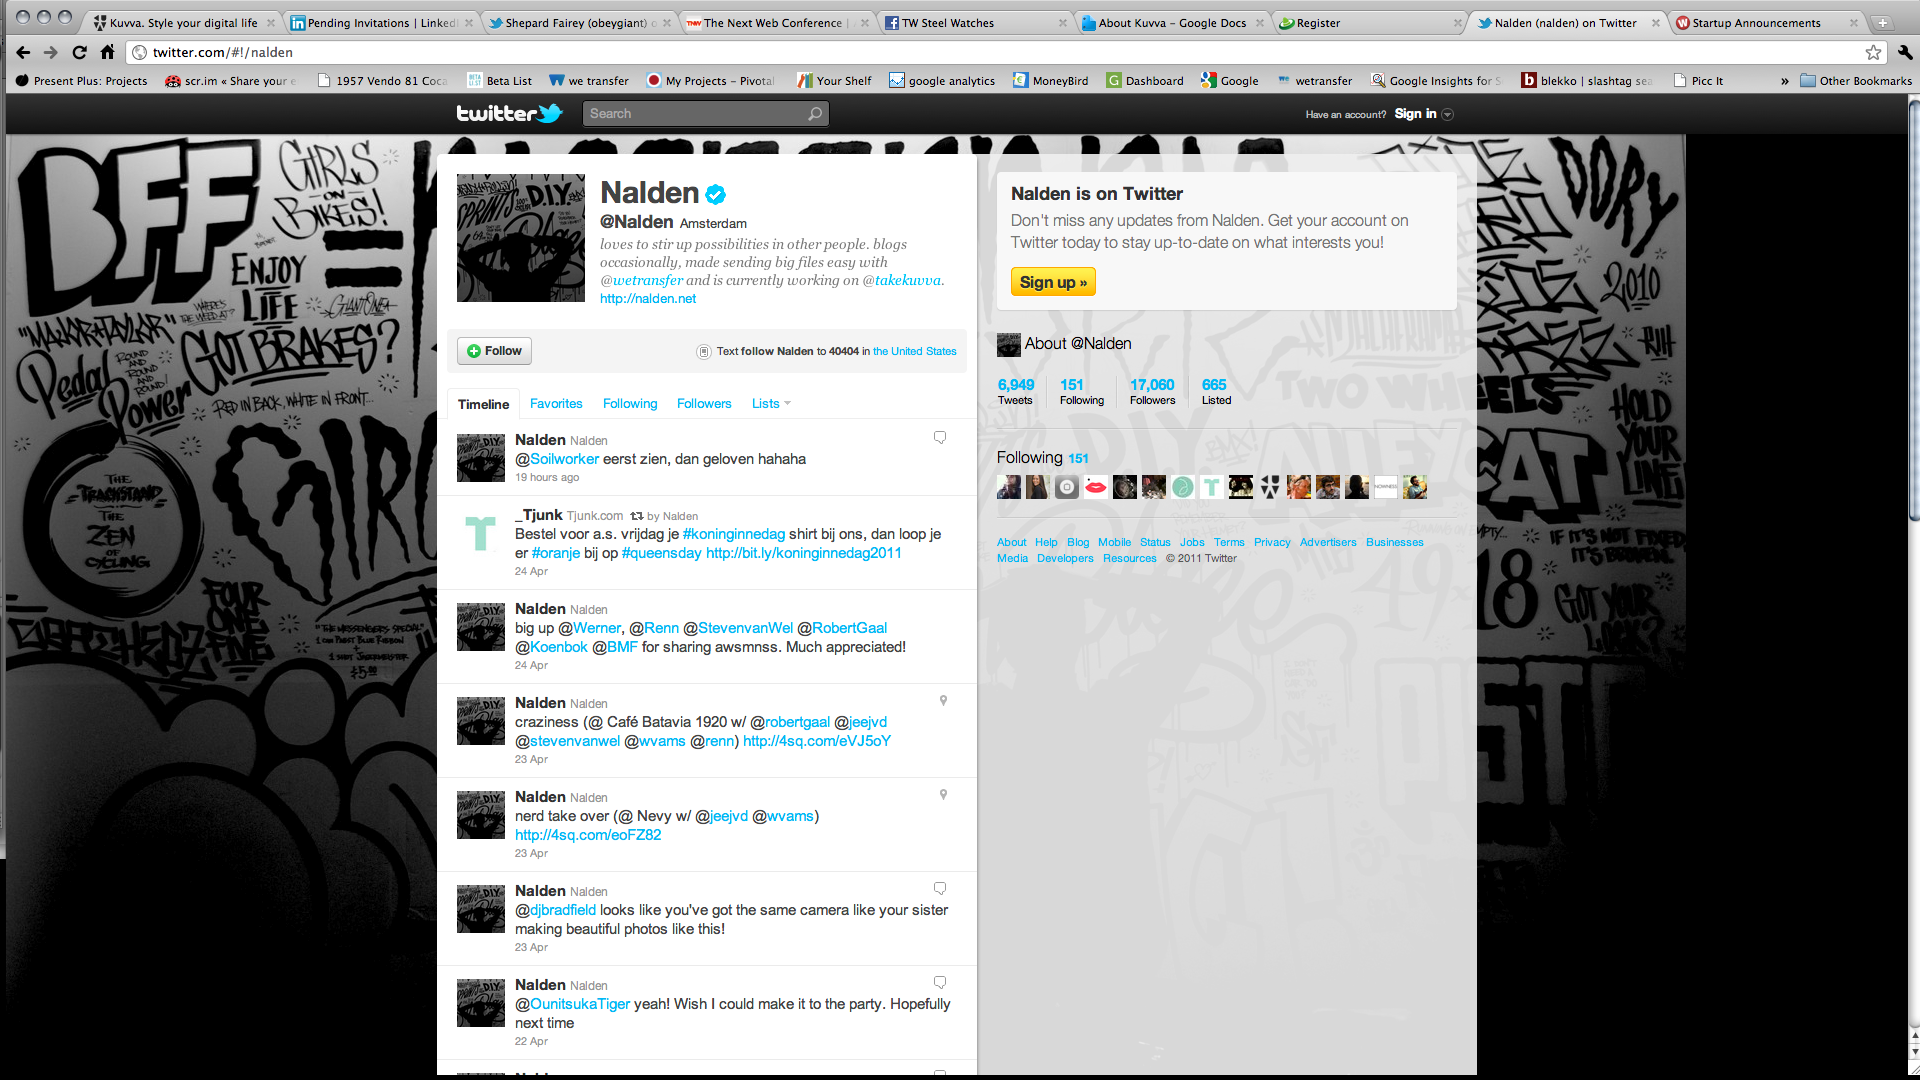Expand the Sign in dropdown arrow
Screen dimensions: 1920x1080
[1447, 114]
